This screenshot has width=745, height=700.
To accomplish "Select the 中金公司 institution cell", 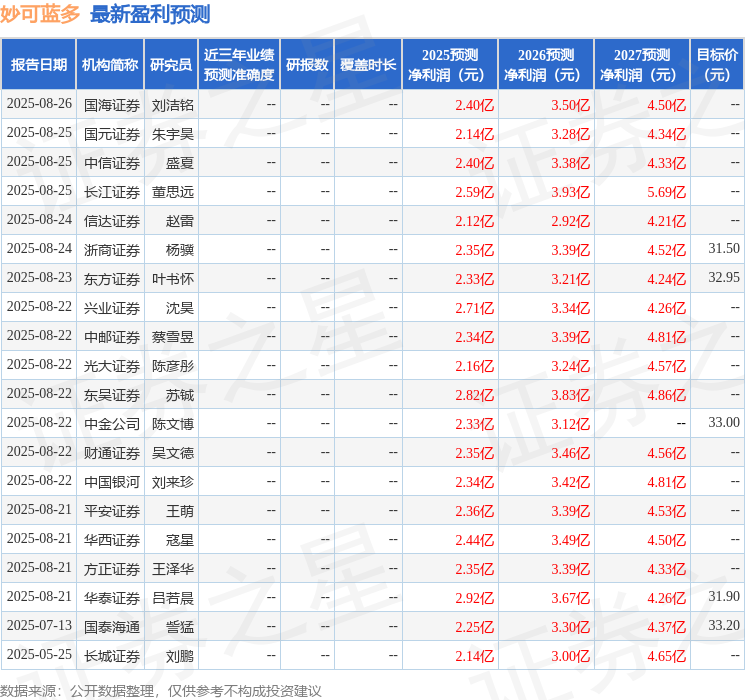I will click(112, 424).
